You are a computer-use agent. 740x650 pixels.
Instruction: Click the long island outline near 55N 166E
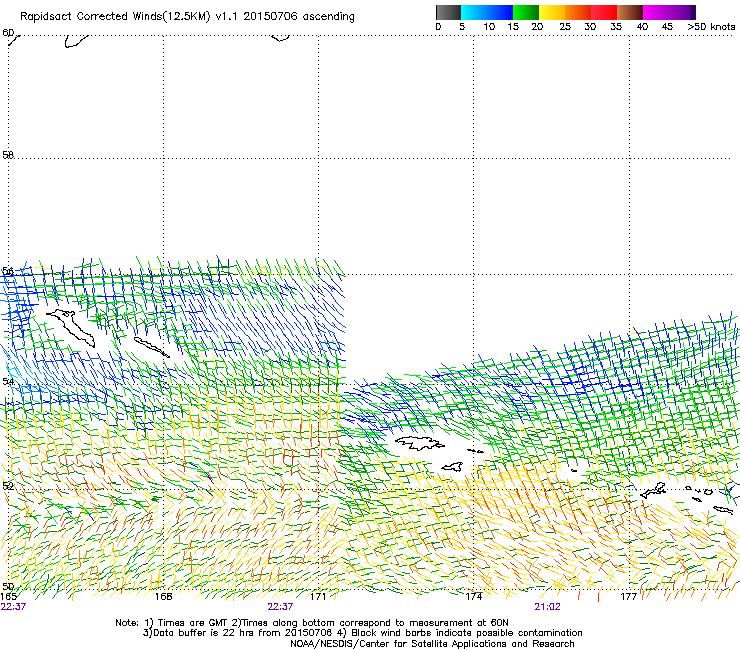pyautogui.click(x=71, y=327)
